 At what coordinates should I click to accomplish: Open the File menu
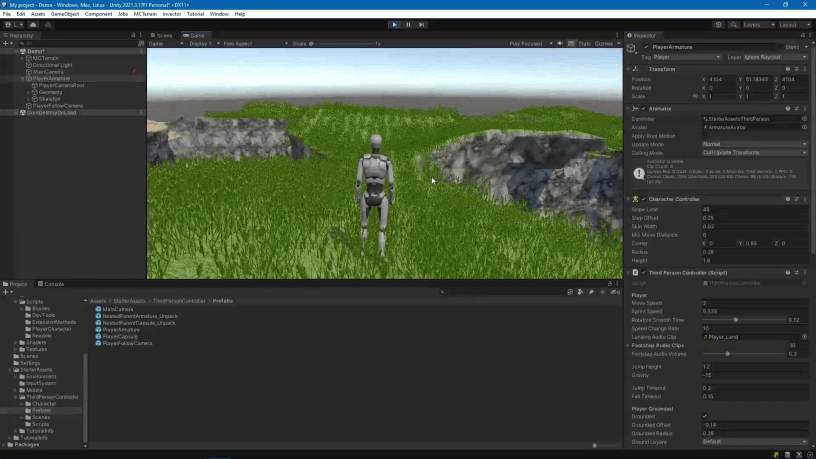pos(7,14)
